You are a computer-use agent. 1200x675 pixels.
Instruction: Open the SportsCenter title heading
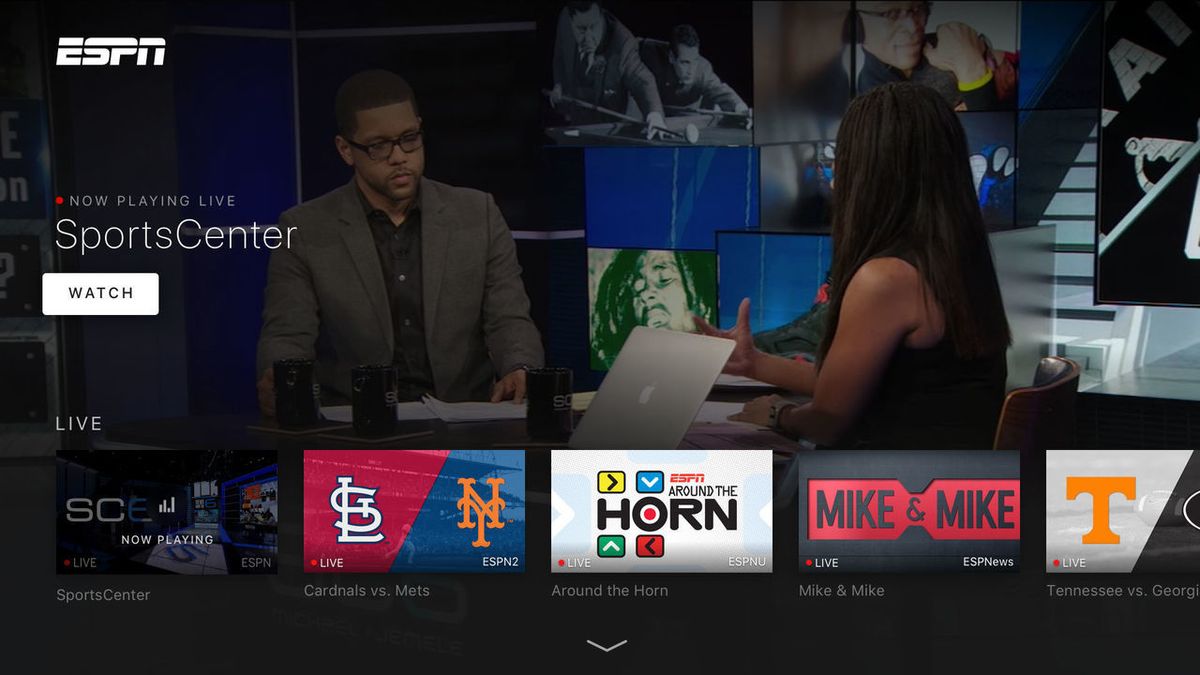(x=177, y=236)
